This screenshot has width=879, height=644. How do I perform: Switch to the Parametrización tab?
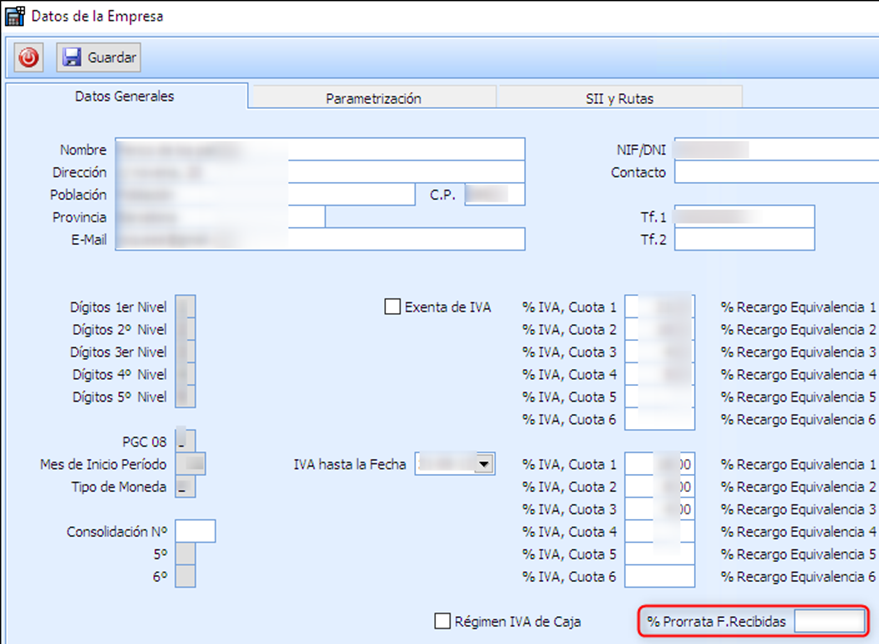(373, 98)
